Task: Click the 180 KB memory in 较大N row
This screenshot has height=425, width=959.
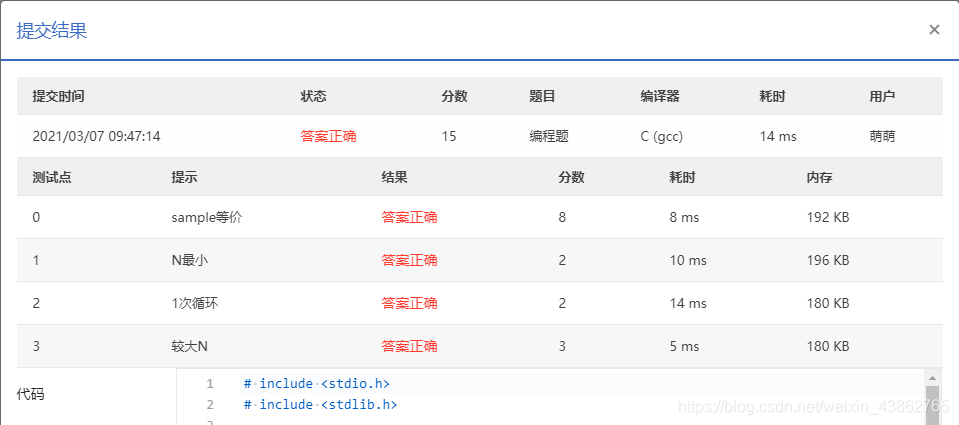Action: pyautogui.click(x=828, y=346)
